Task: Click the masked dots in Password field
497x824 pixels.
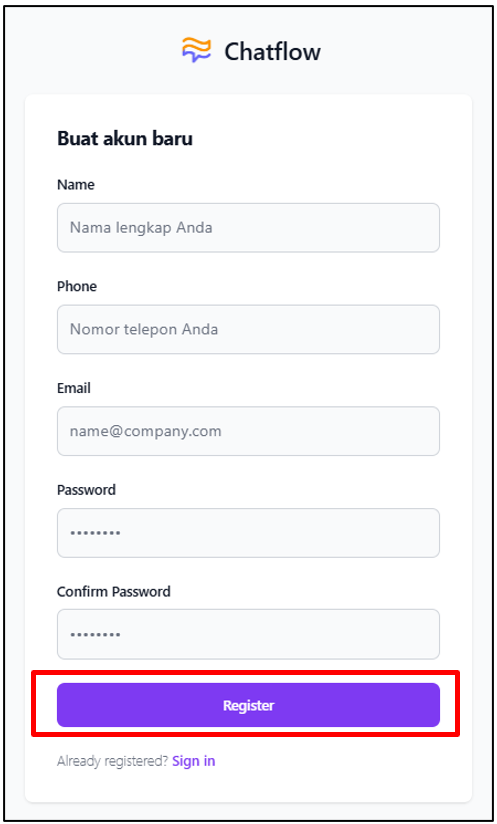Action: pyautogui.click(x=96, y=533)
